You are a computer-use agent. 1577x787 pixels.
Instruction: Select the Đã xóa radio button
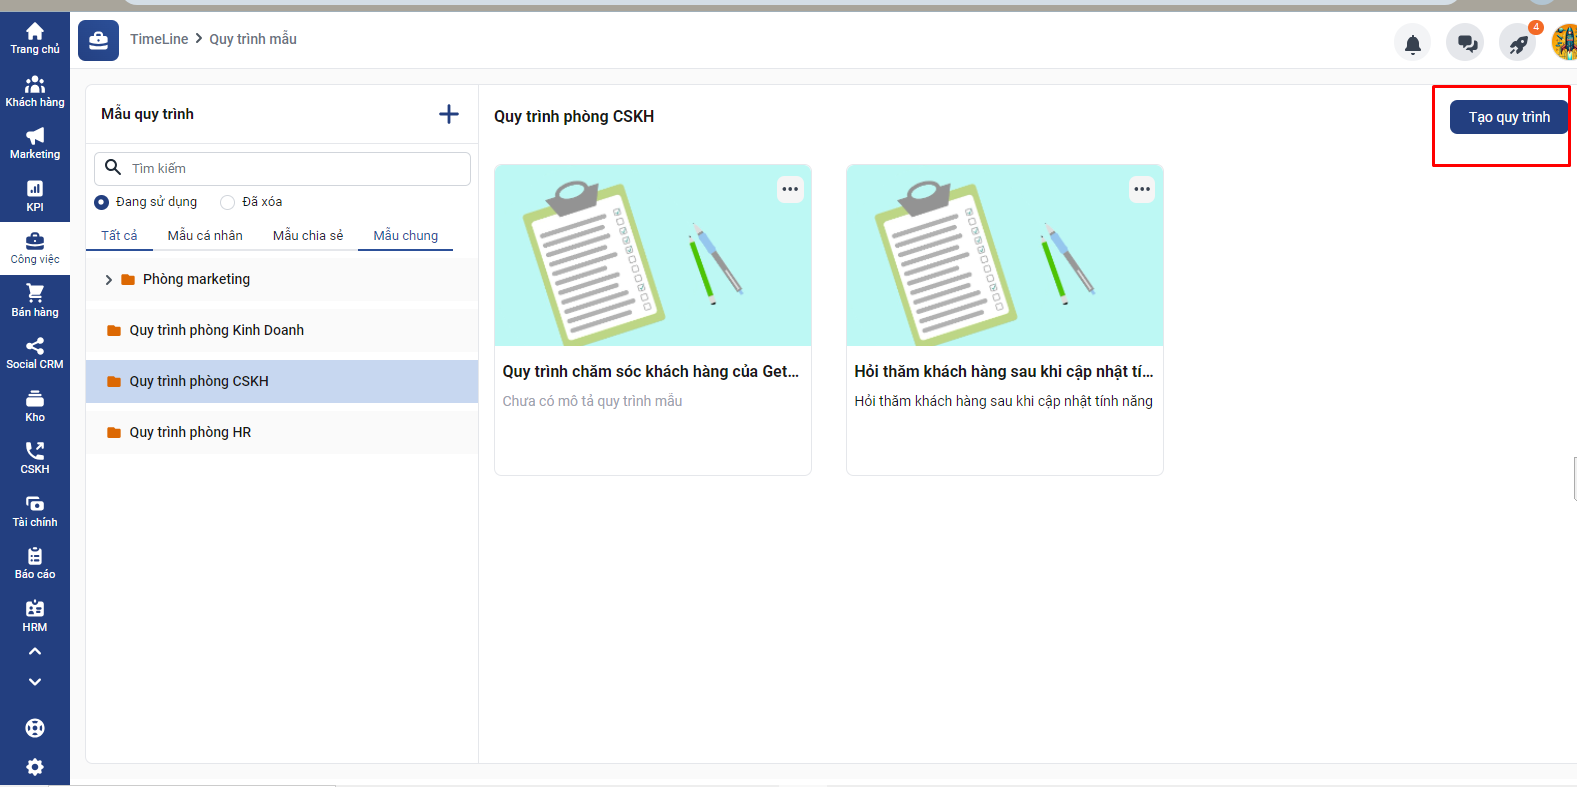click(x=228, y=202)
